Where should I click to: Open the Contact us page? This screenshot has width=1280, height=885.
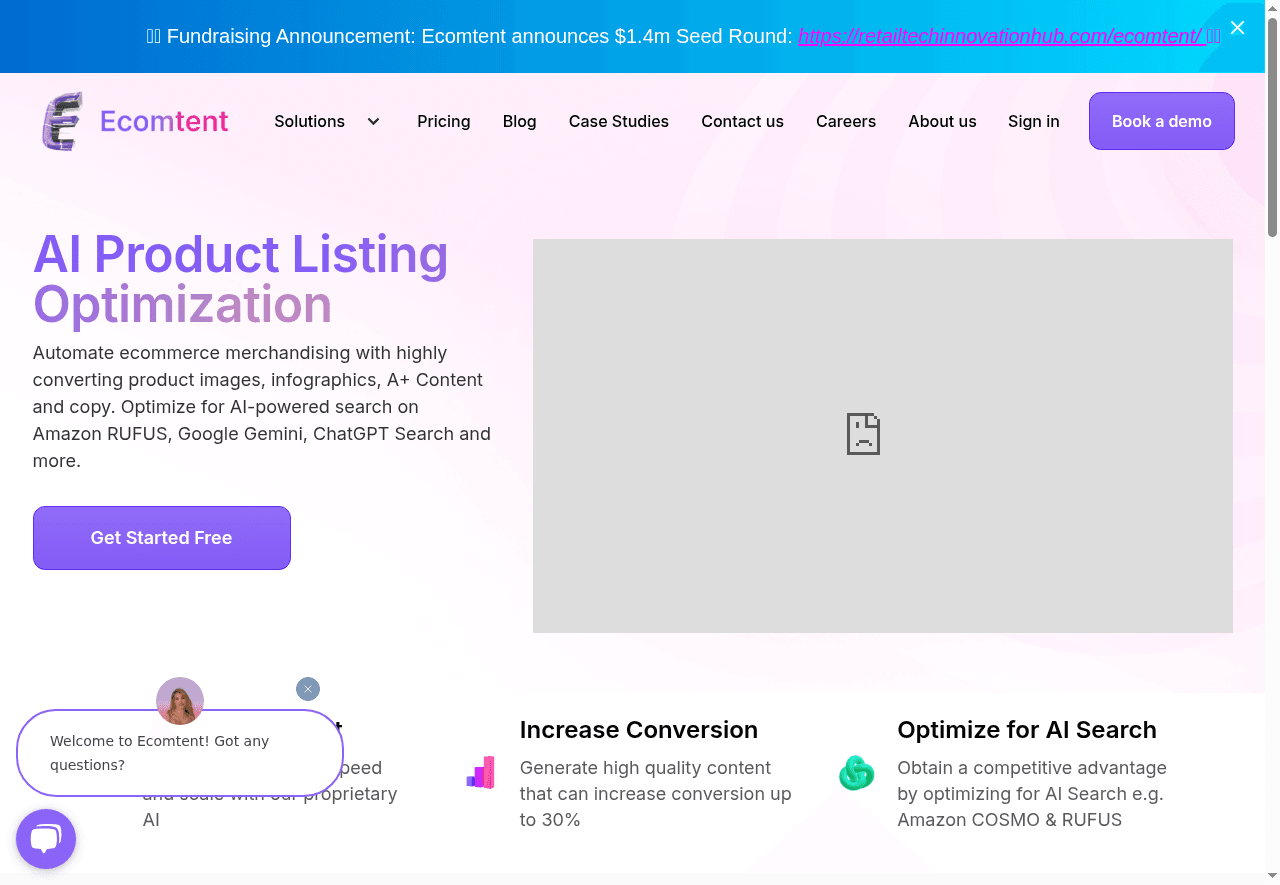(742, 122)
